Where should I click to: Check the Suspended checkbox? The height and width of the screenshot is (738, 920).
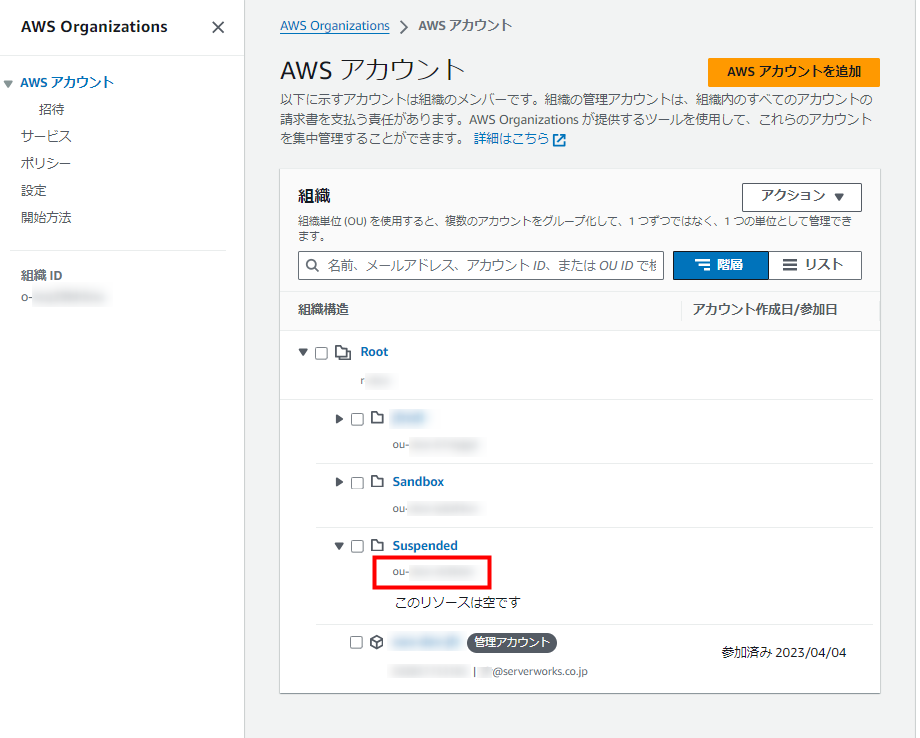[x=357, y=546]
